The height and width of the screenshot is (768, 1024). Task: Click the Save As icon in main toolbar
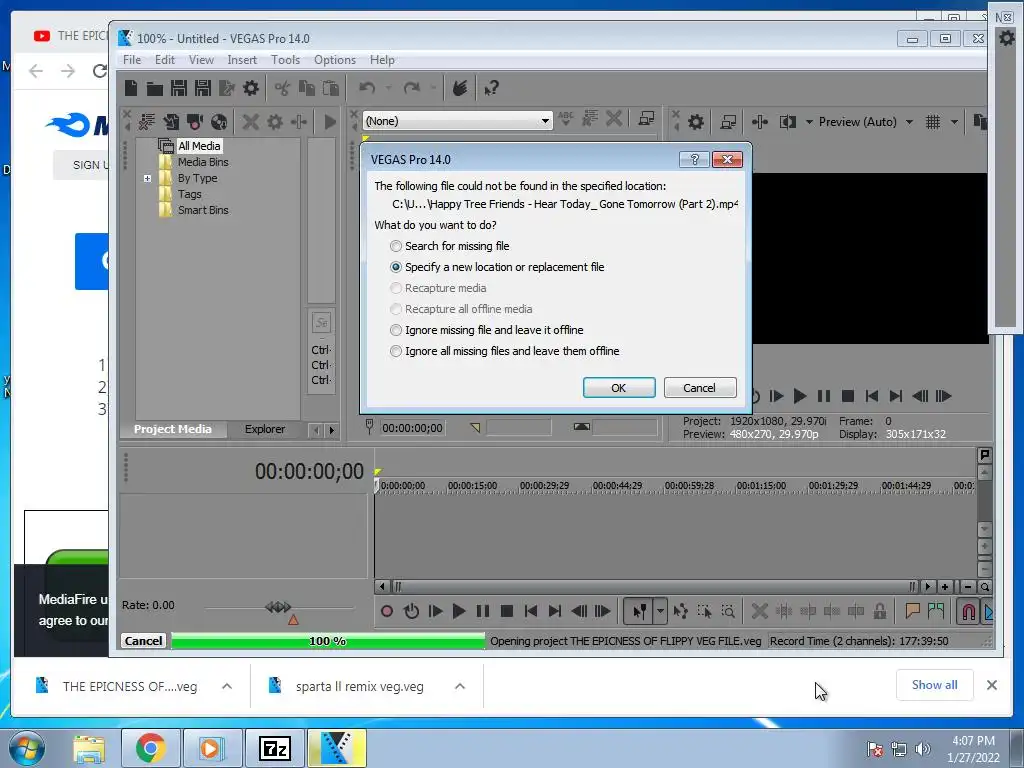tap(202, 88)
